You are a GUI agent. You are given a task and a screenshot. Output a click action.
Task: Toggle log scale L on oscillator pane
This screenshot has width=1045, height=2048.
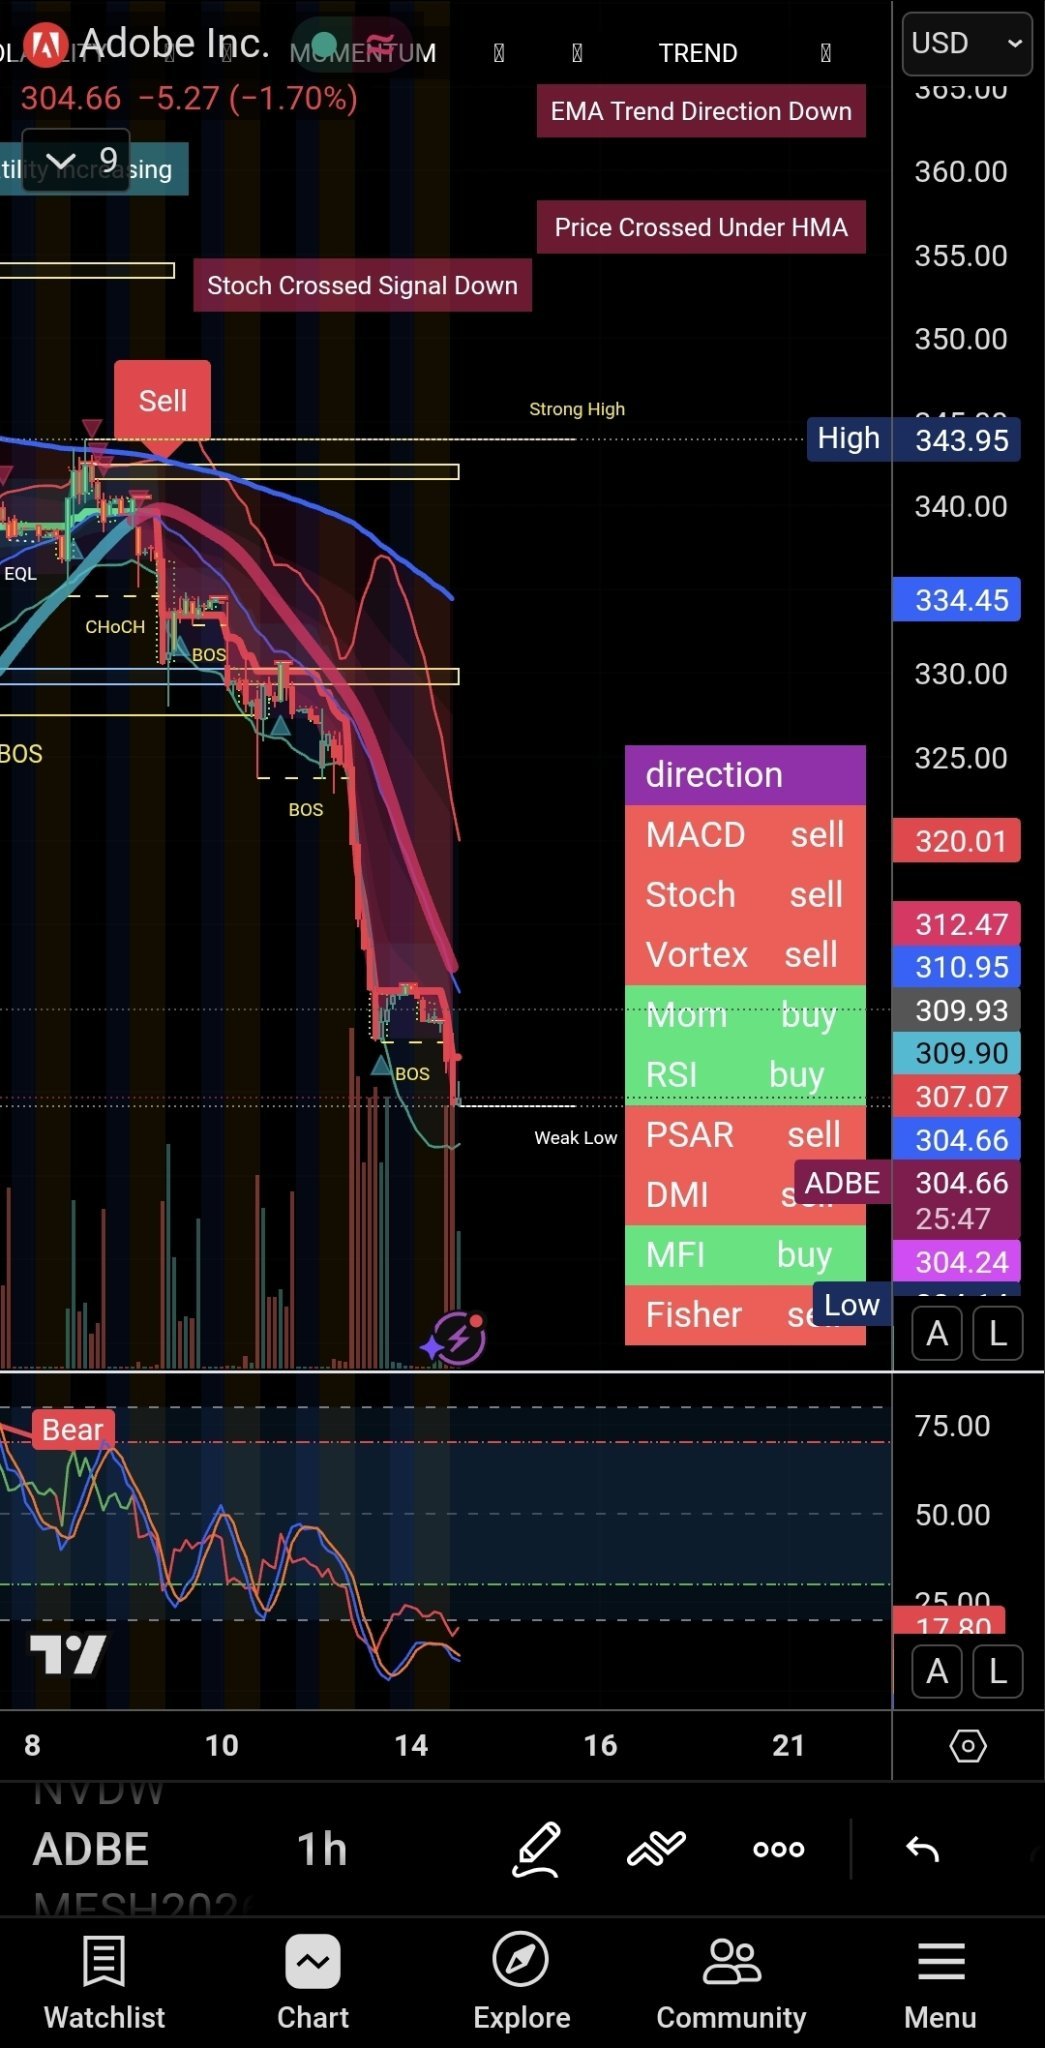[x=997, y=1671]
